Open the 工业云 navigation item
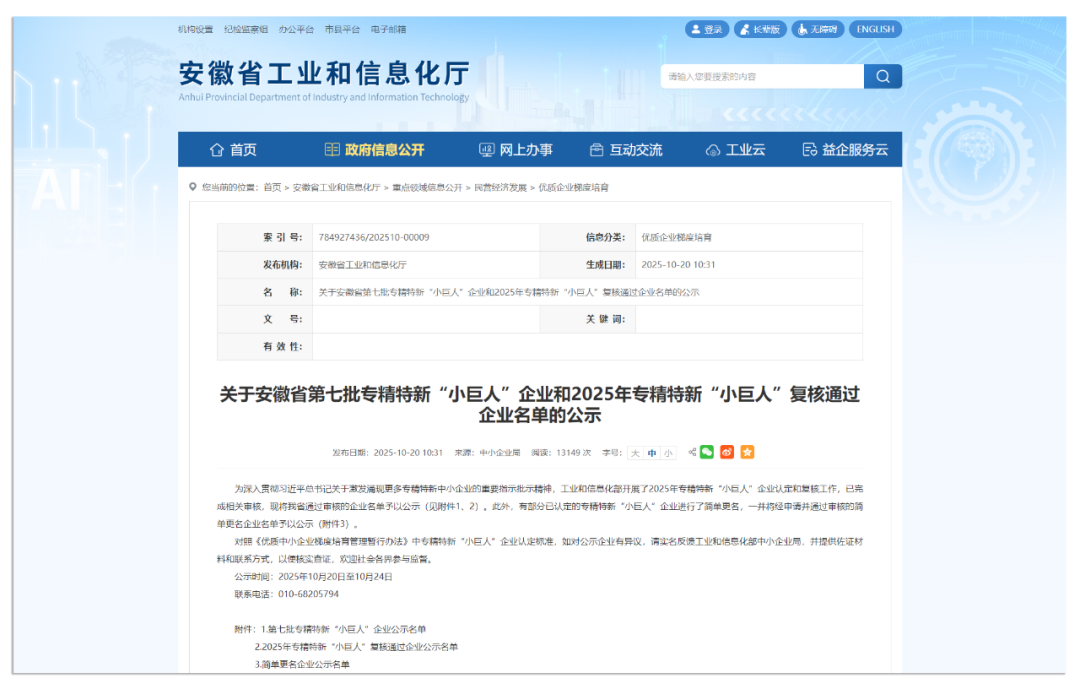Screen dimensions: 1080x689 (x=745, y=148)
